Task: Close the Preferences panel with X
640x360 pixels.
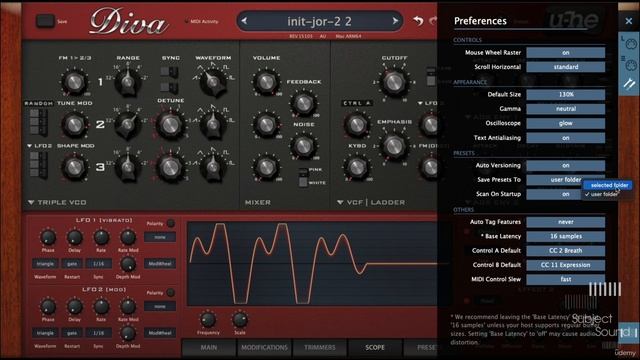Action: 629,21
